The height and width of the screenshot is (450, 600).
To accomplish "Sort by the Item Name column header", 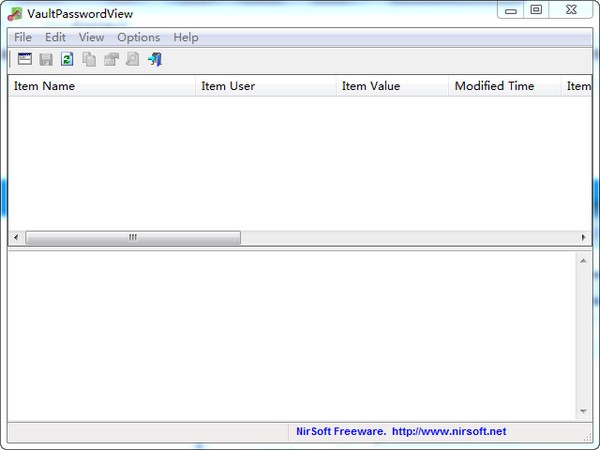I will 100,86.
